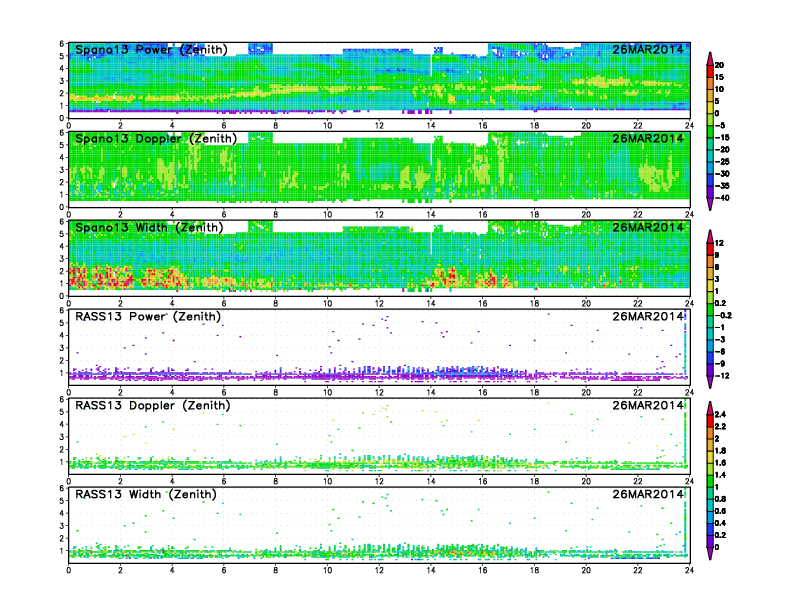The height and width of the screenshot is (612, 792).
Task: Click the "-30" label on the upper colorbar
Action: [722, 174]
